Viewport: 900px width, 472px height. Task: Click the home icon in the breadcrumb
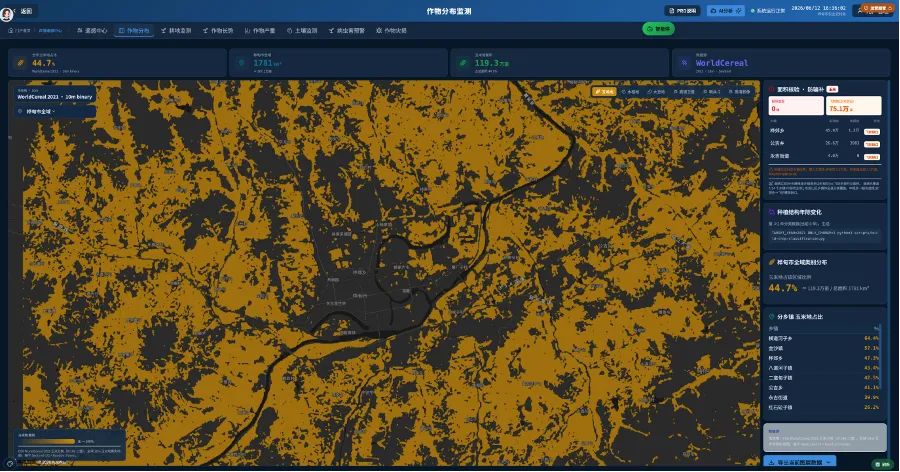tap(10, 30)
